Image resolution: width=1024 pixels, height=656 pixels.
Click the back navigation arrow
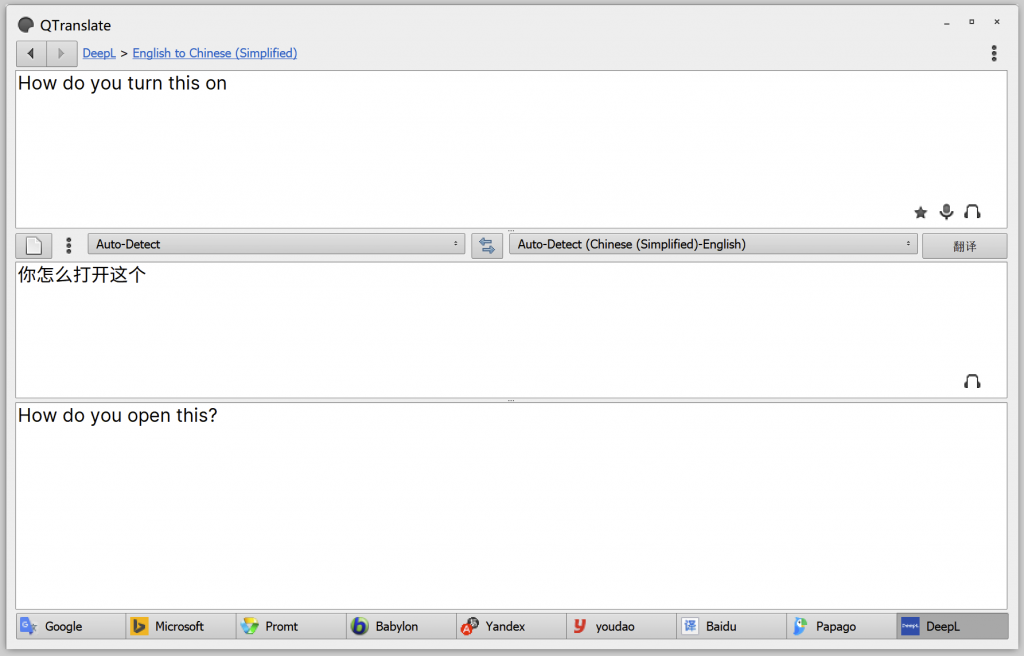point(31,53)
